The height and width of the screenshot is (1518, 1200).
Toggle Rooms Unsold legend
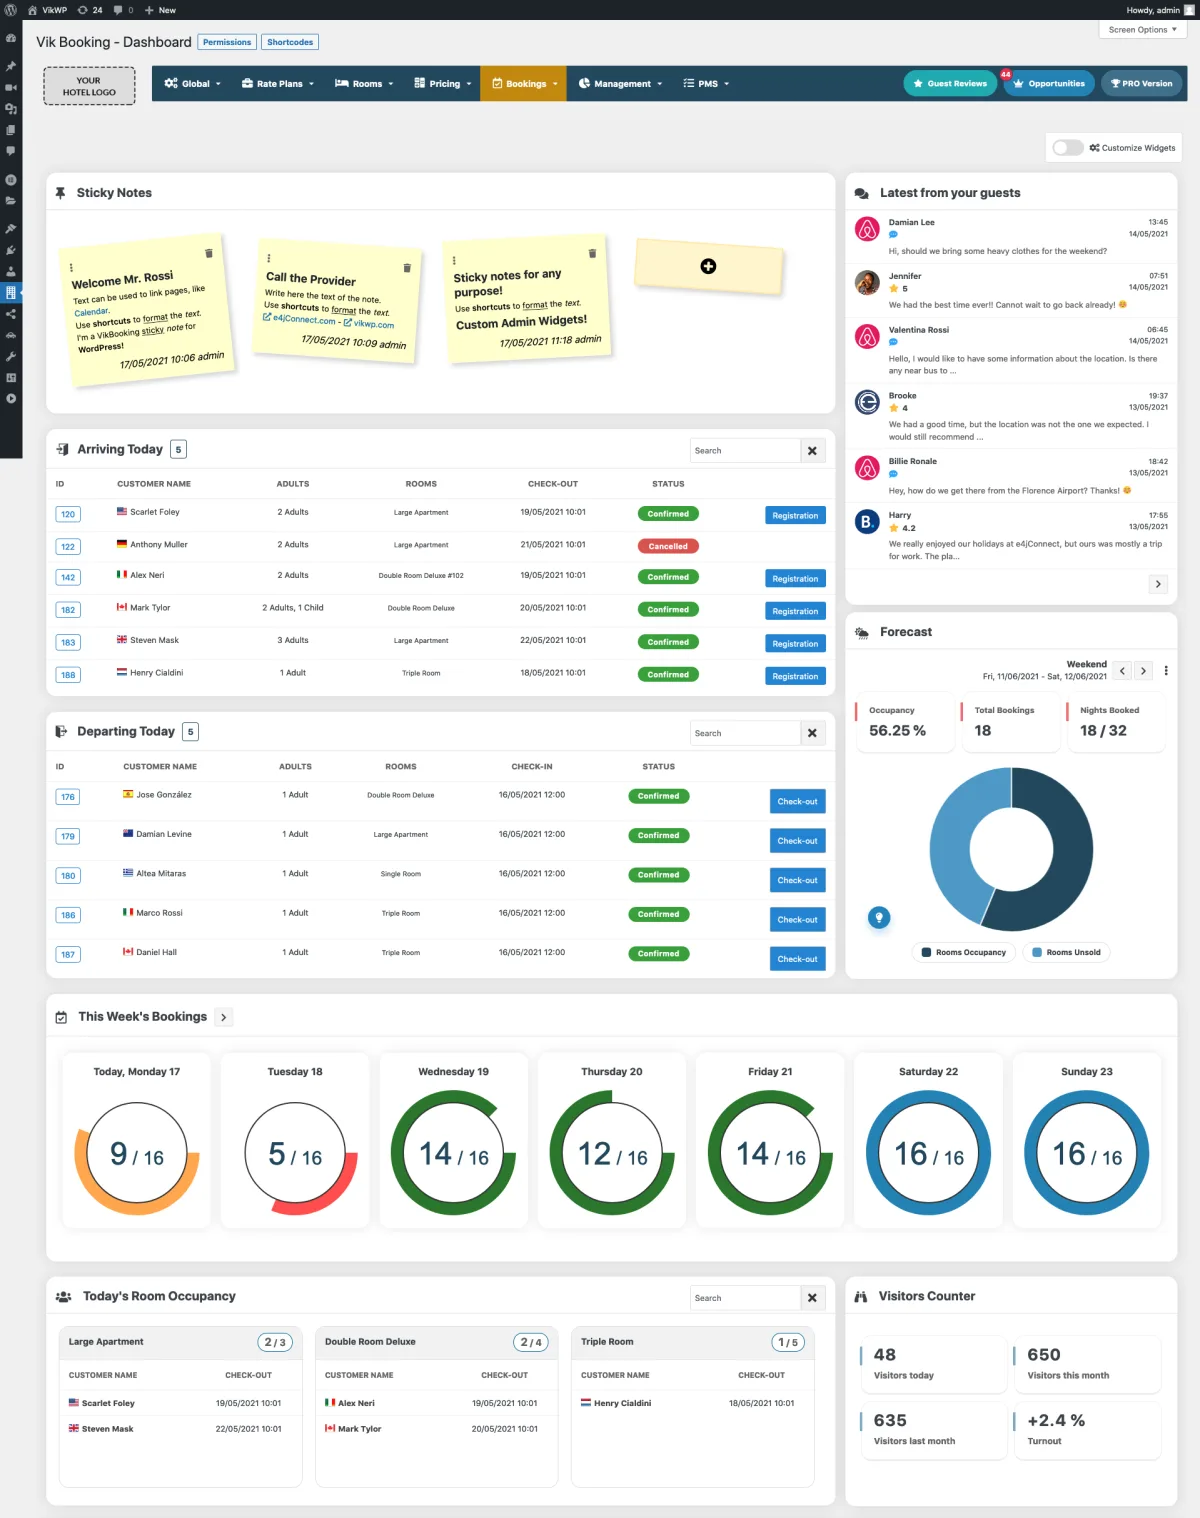pos(1066,953)
